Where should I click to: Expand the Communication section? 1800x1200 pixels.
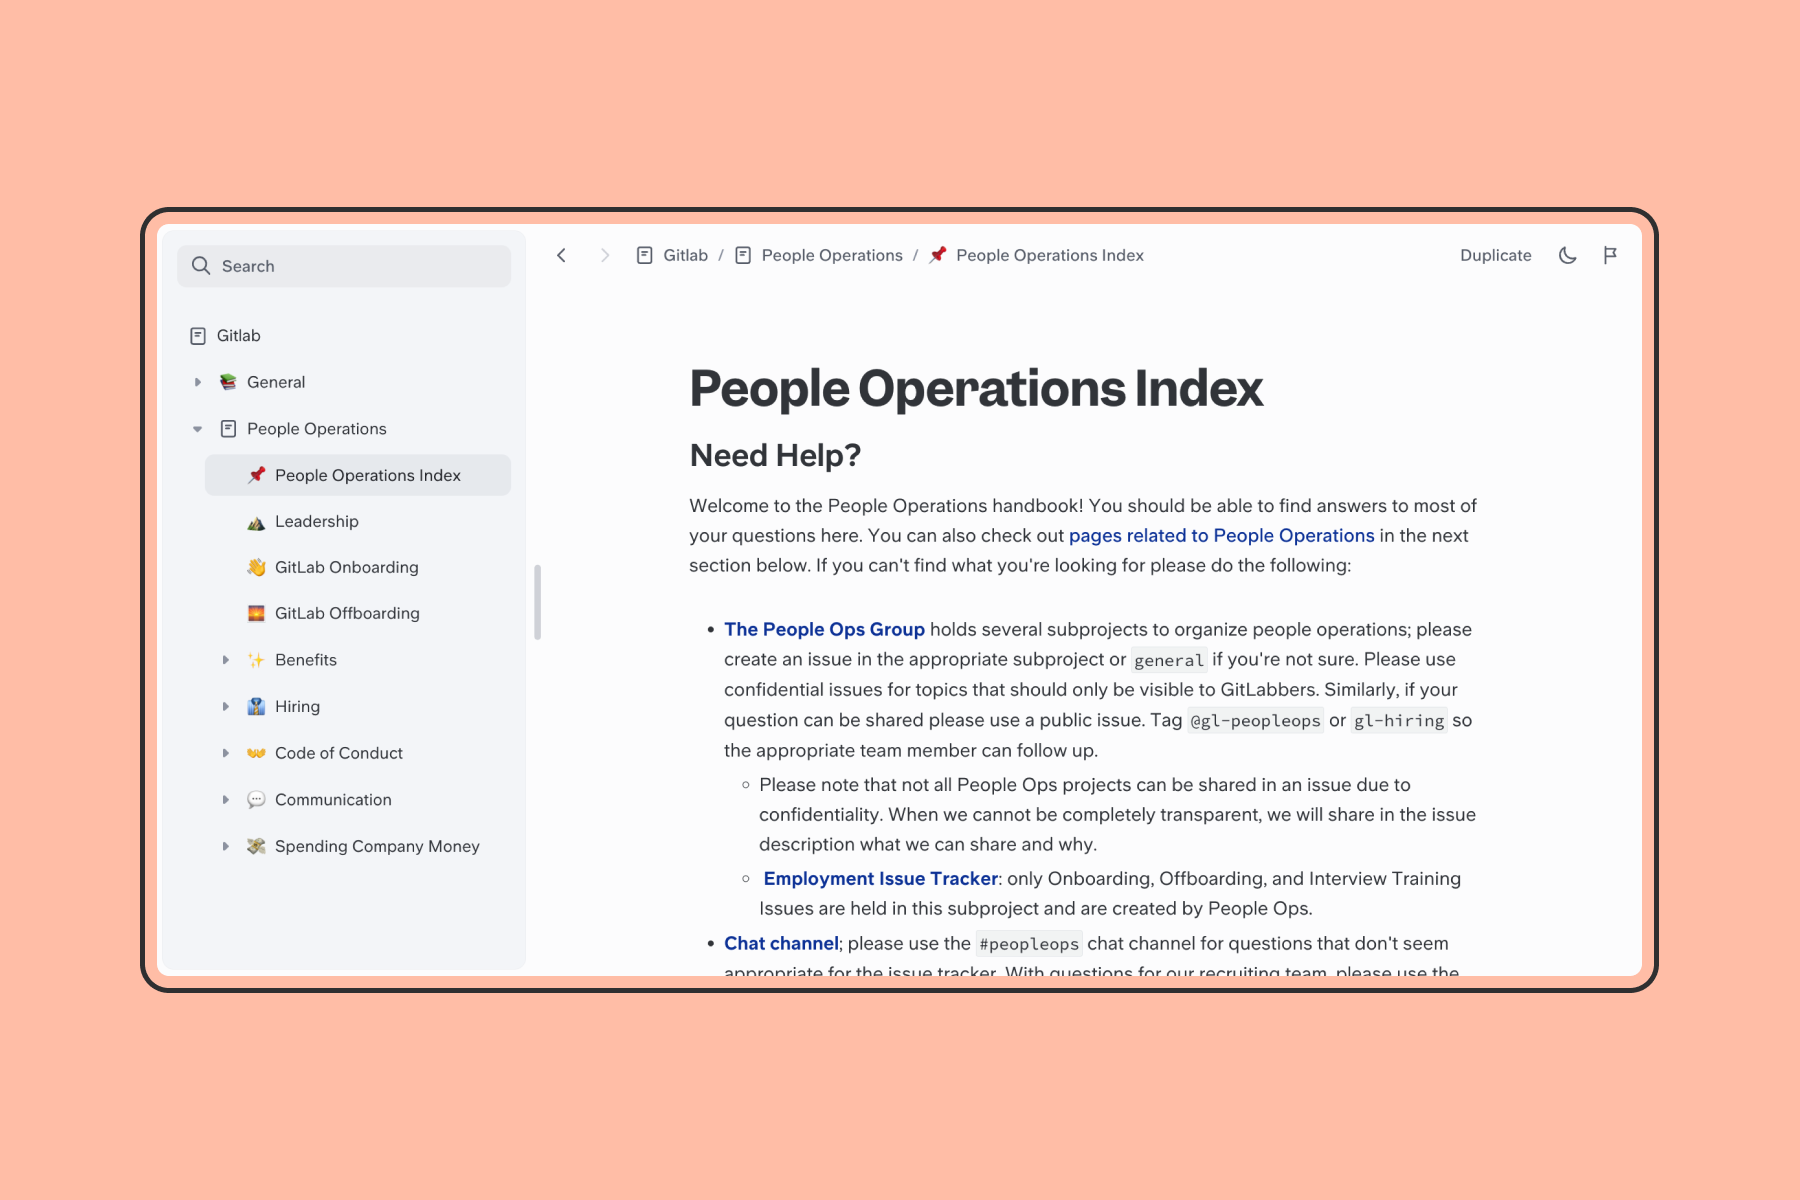226,800
